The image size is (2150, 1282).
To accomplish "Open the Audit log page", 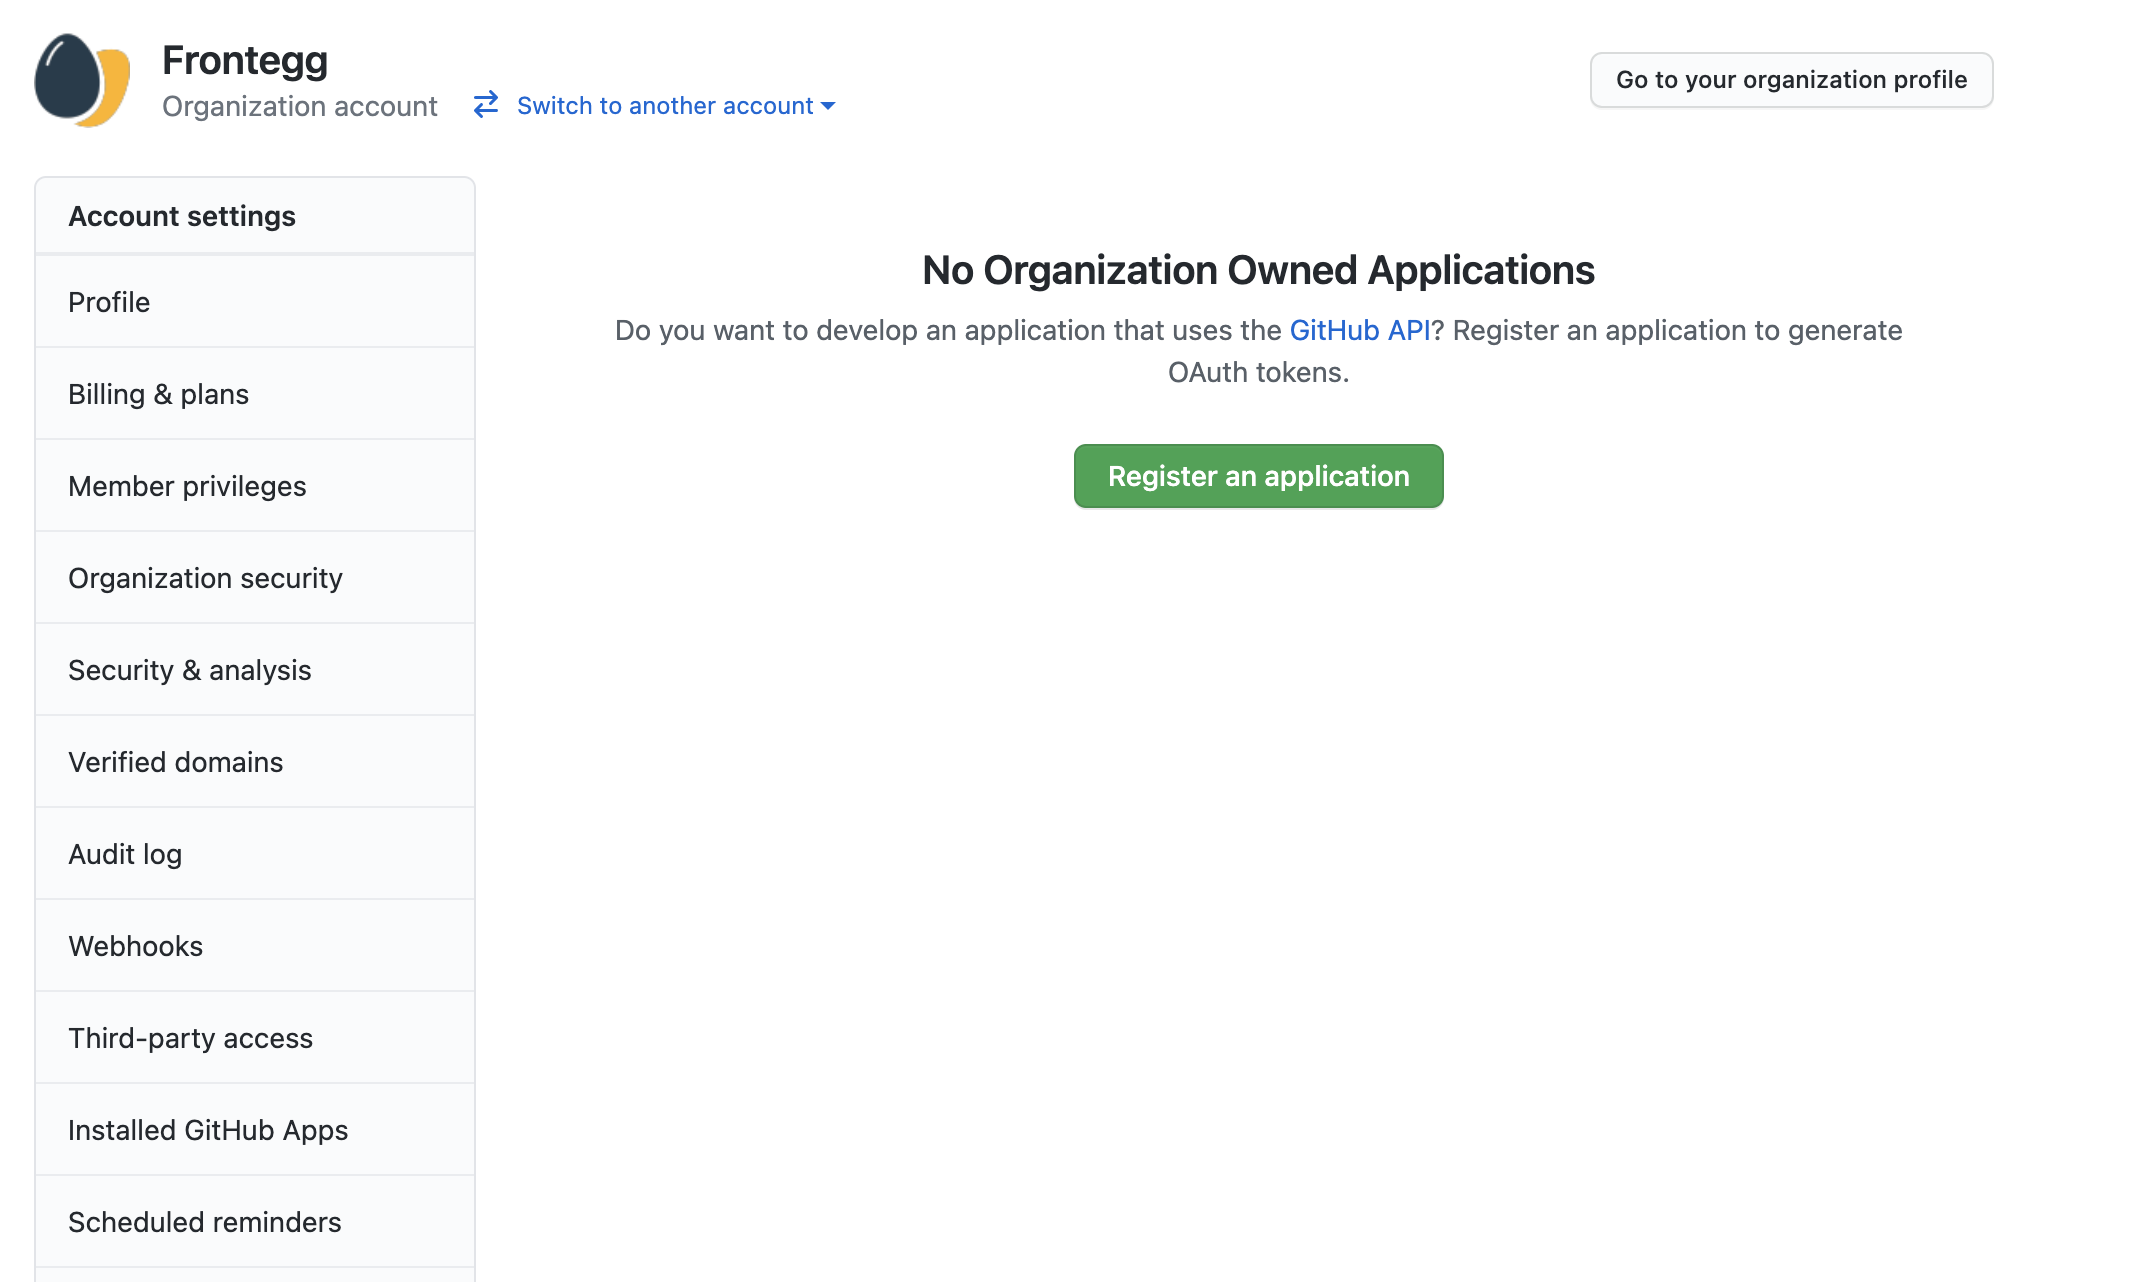I will point(125,854).
